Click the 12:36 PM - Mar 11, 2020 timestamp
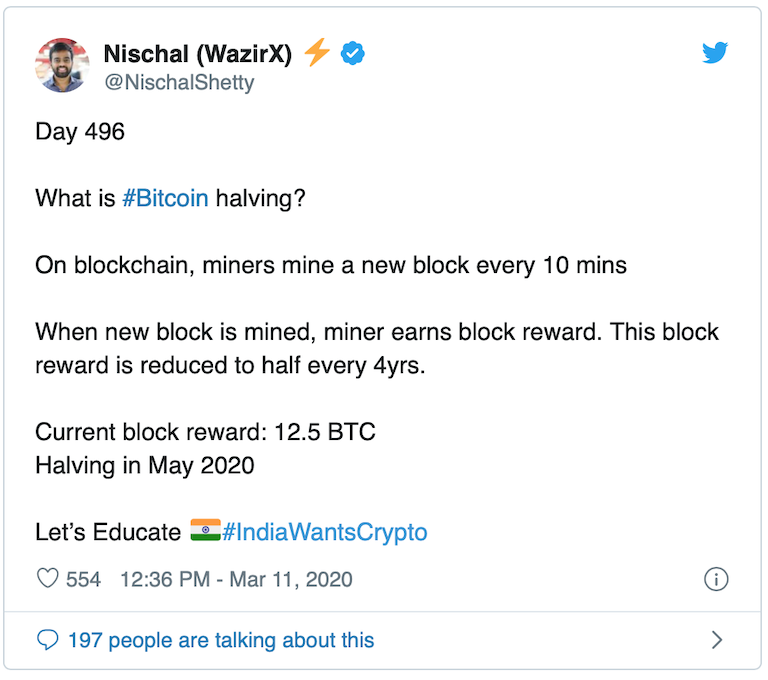This screenshot has height=680, width=768. tap(236, 579)
